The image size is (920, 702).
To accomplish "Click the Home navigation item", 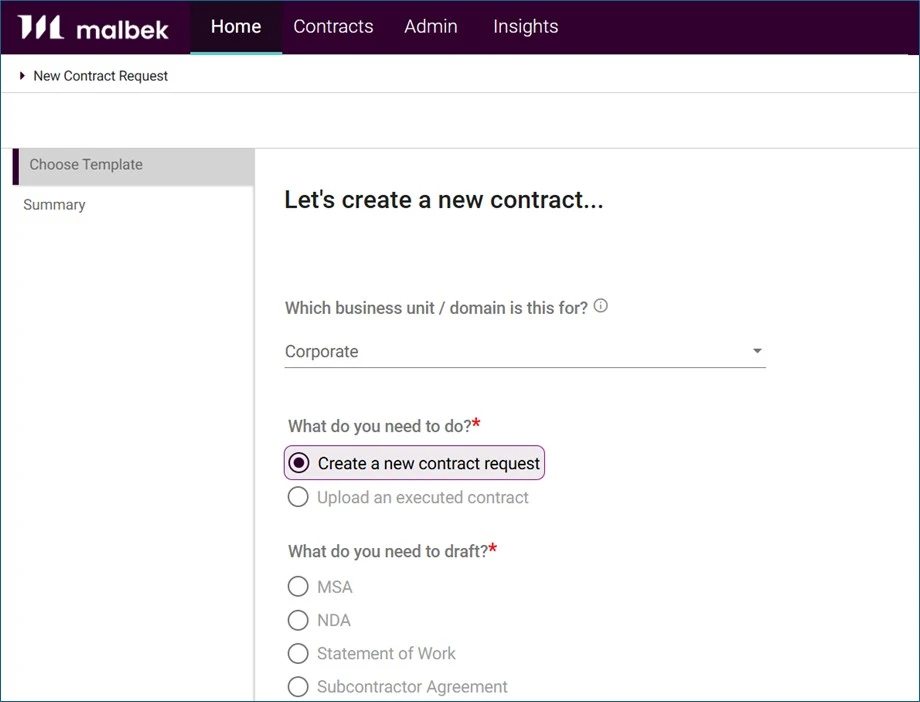I will tap(235, 27).
